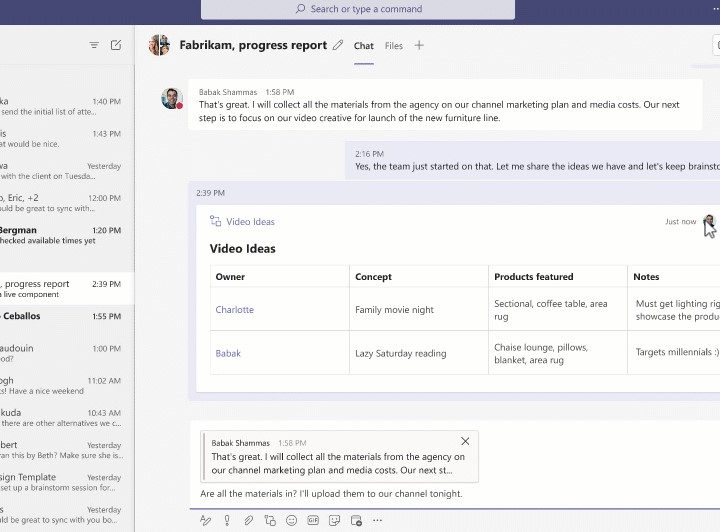Open the Format text icon

[205, 520]
